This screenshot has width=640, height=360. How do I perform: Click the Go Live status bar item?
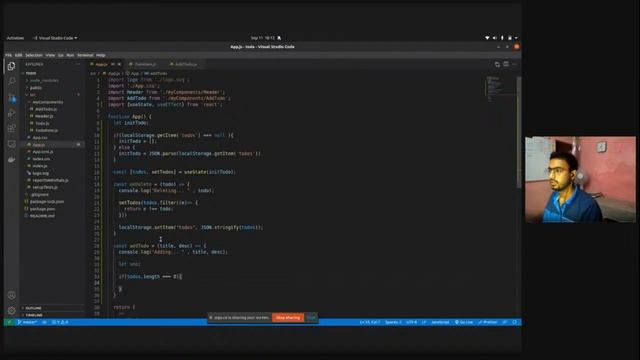[x=464, y=322]
